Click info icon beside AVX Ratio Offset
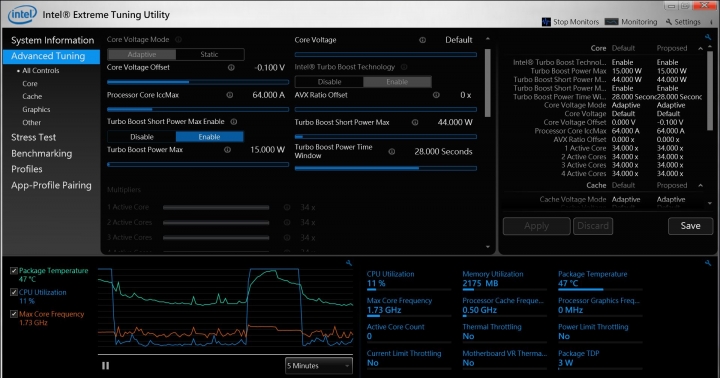Viewport: 720px width, 378px height. click(436, 95)
